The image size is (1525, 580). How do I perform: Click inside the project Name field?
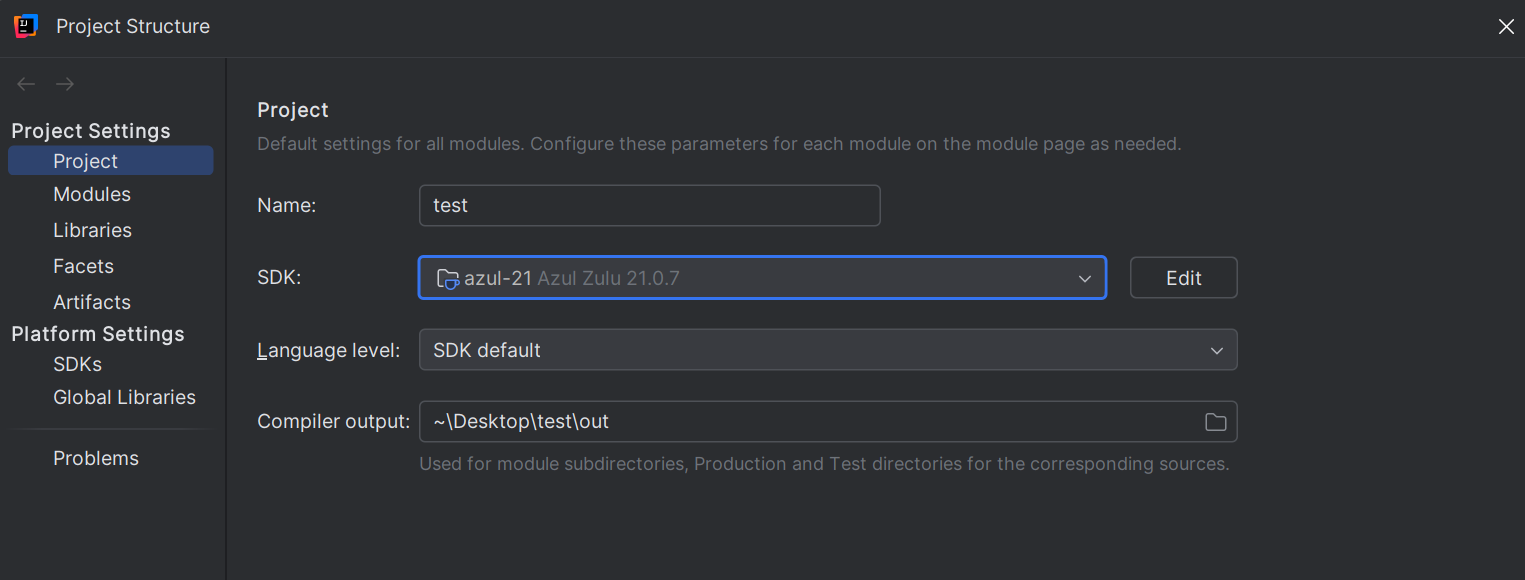pyautogui.click(x=650, y=205)
